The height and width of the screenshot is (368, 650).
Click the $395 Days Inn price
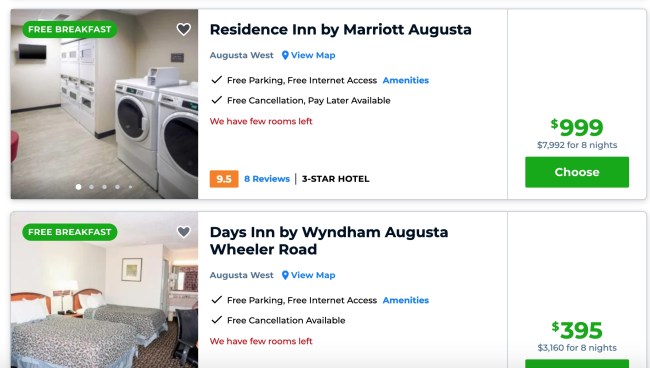[x=577, y=330]
